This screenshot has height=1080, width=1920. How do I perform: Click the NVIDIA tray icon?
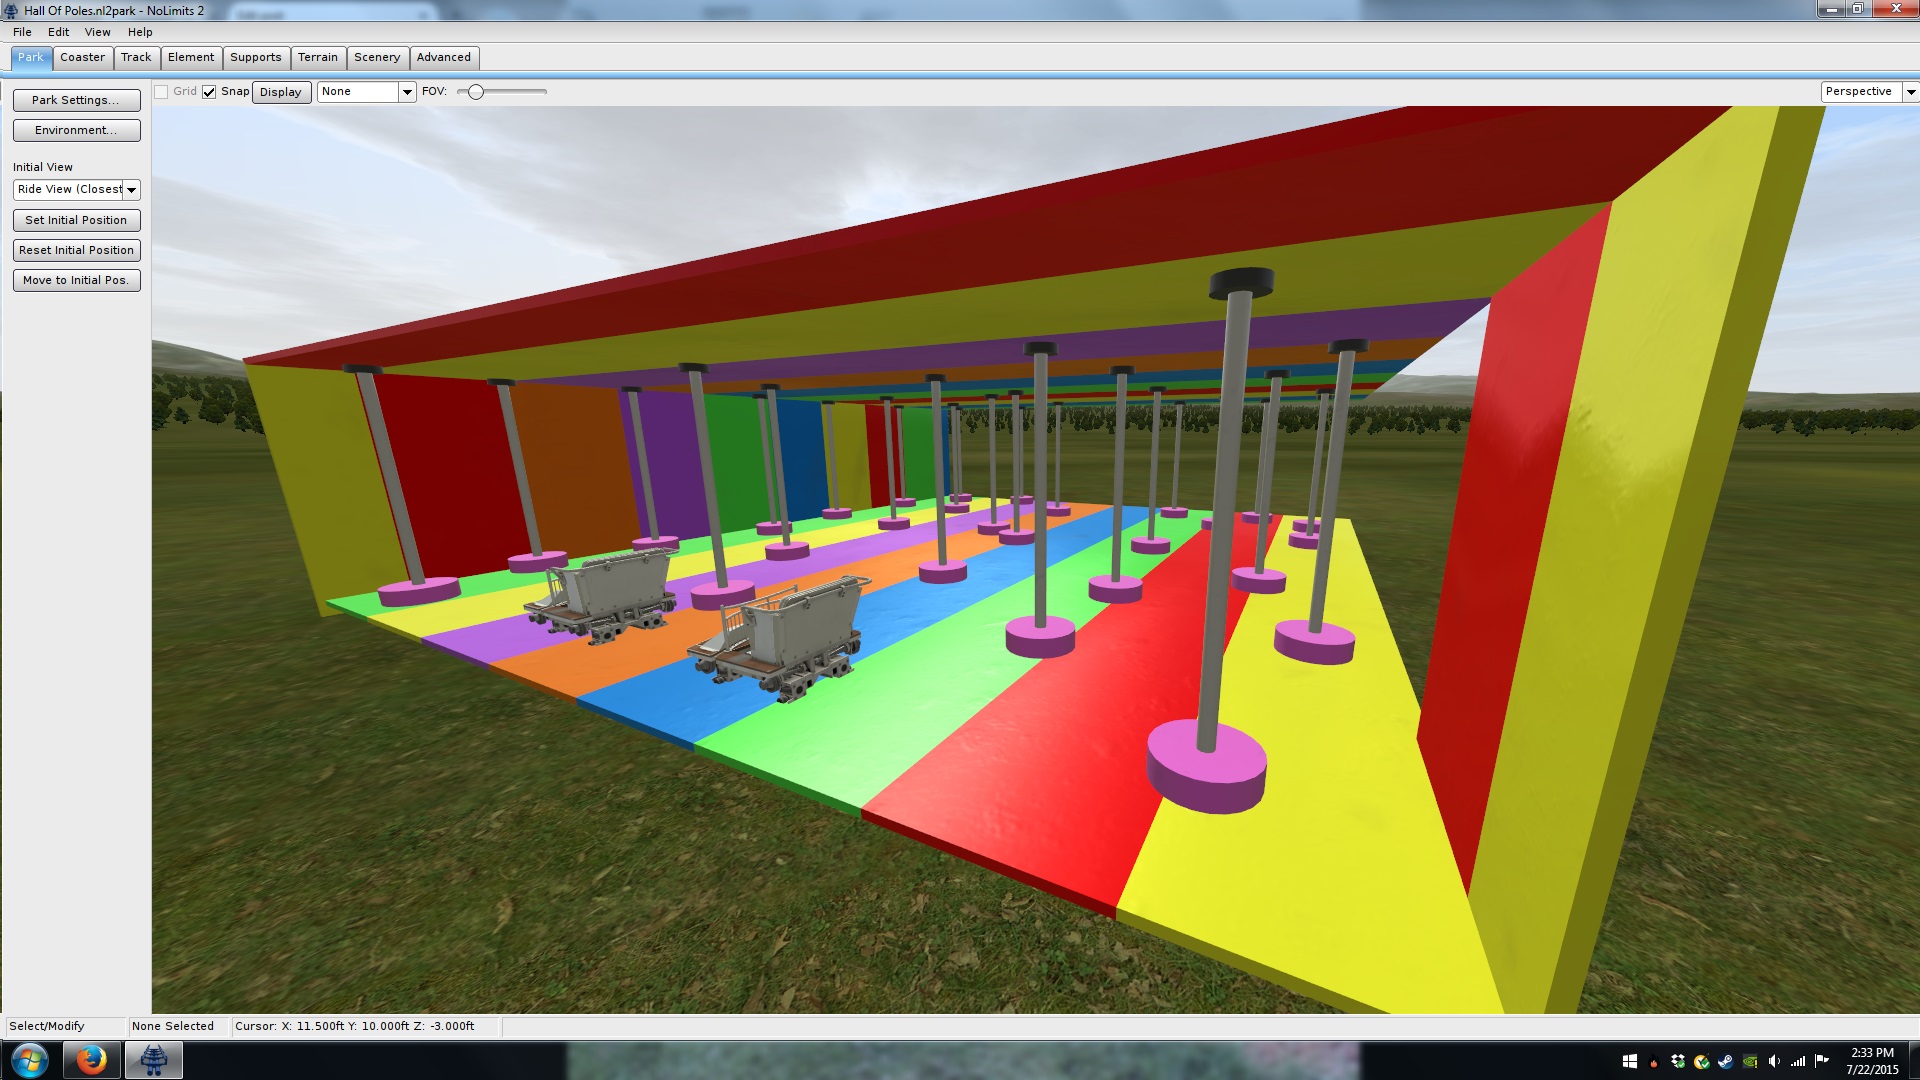pos(1749,1062)
